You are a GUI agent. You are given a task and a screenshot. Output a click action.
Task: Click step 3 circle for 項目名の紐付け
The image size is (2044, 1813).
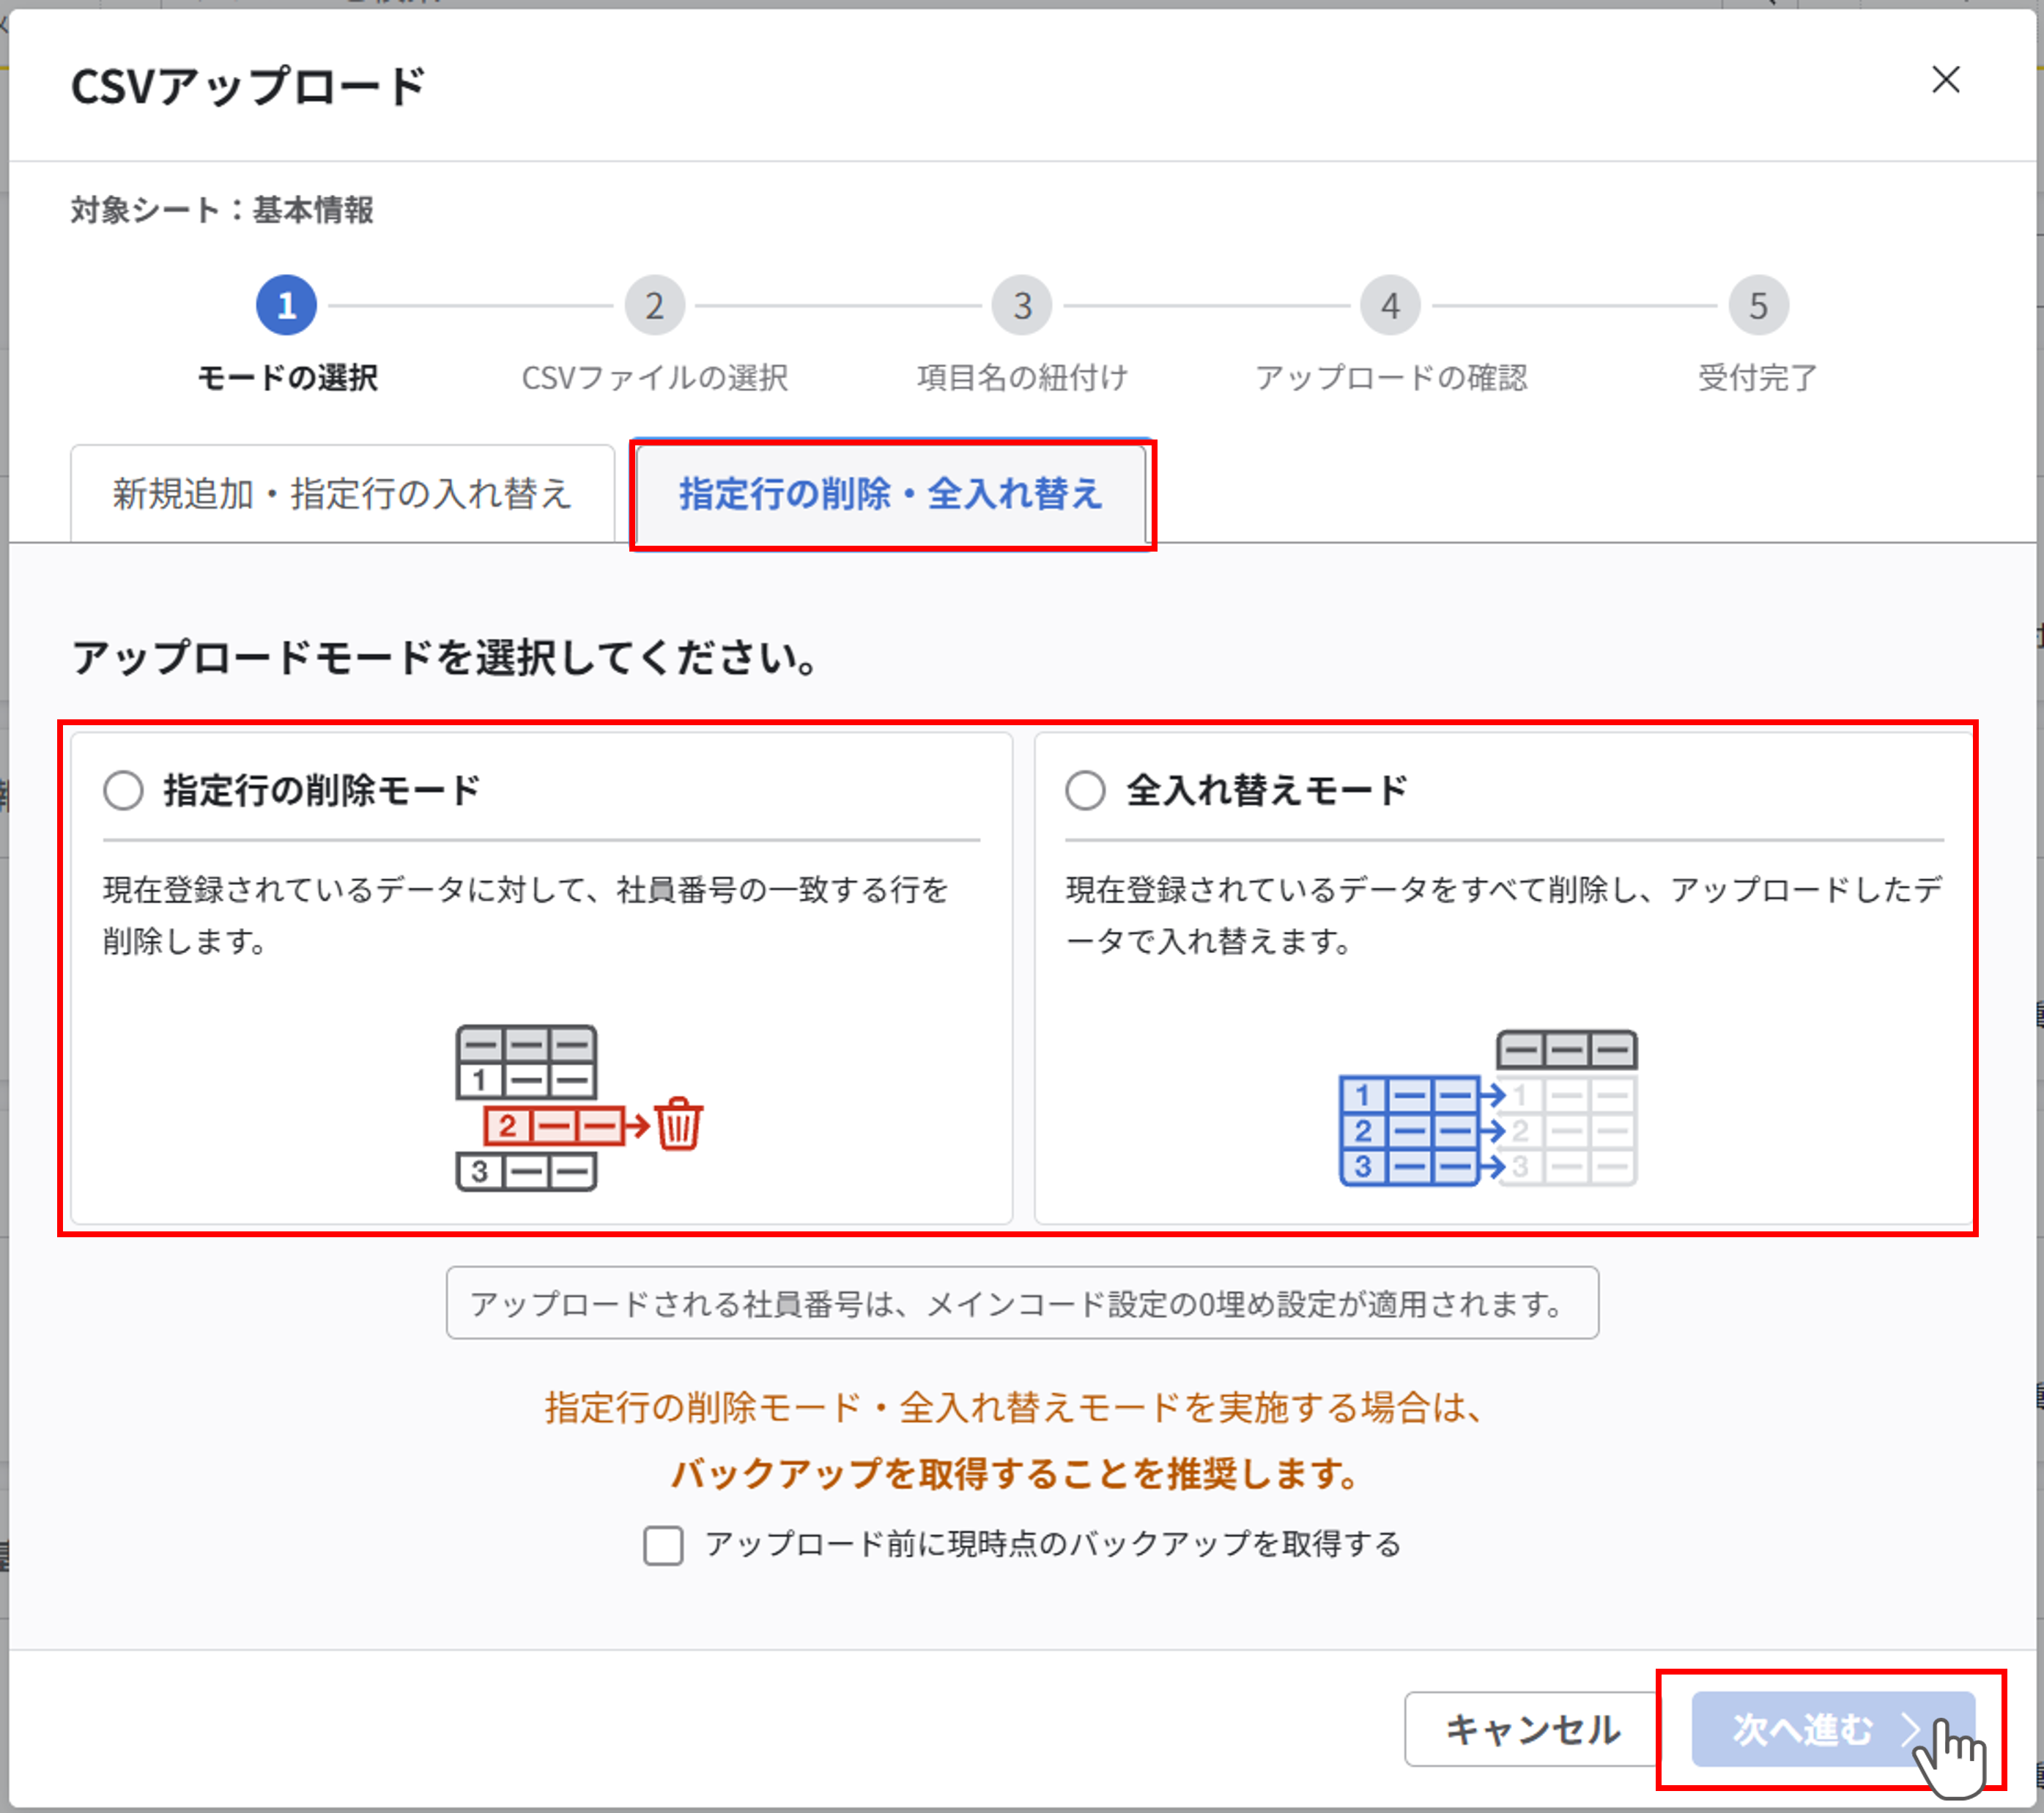(1022, 305)
